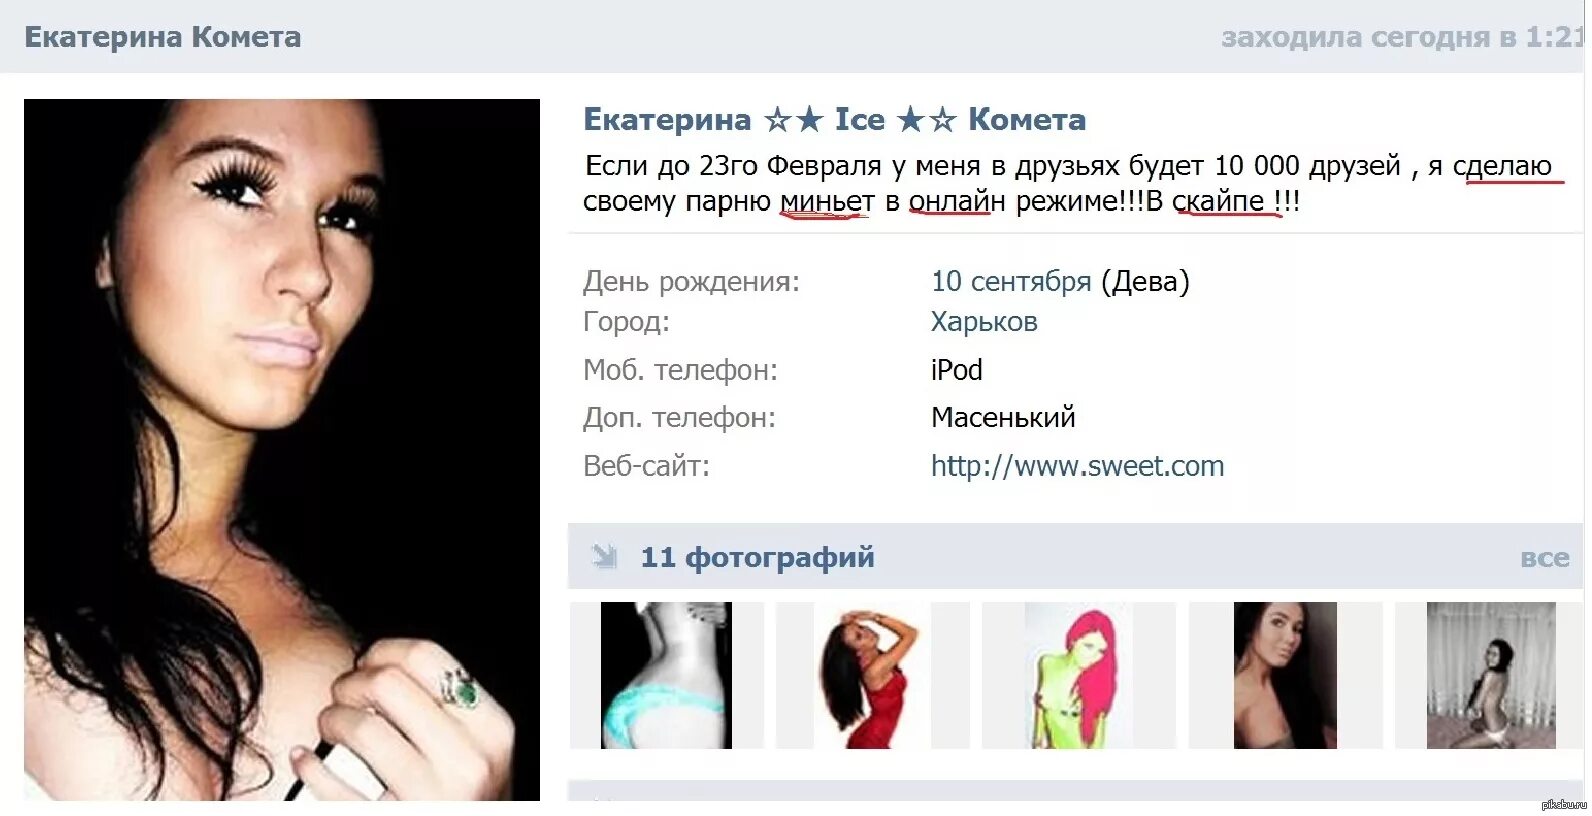Click the profile name heading with stars
This screenshot has width=1592, height=816.
coord(834,119)
